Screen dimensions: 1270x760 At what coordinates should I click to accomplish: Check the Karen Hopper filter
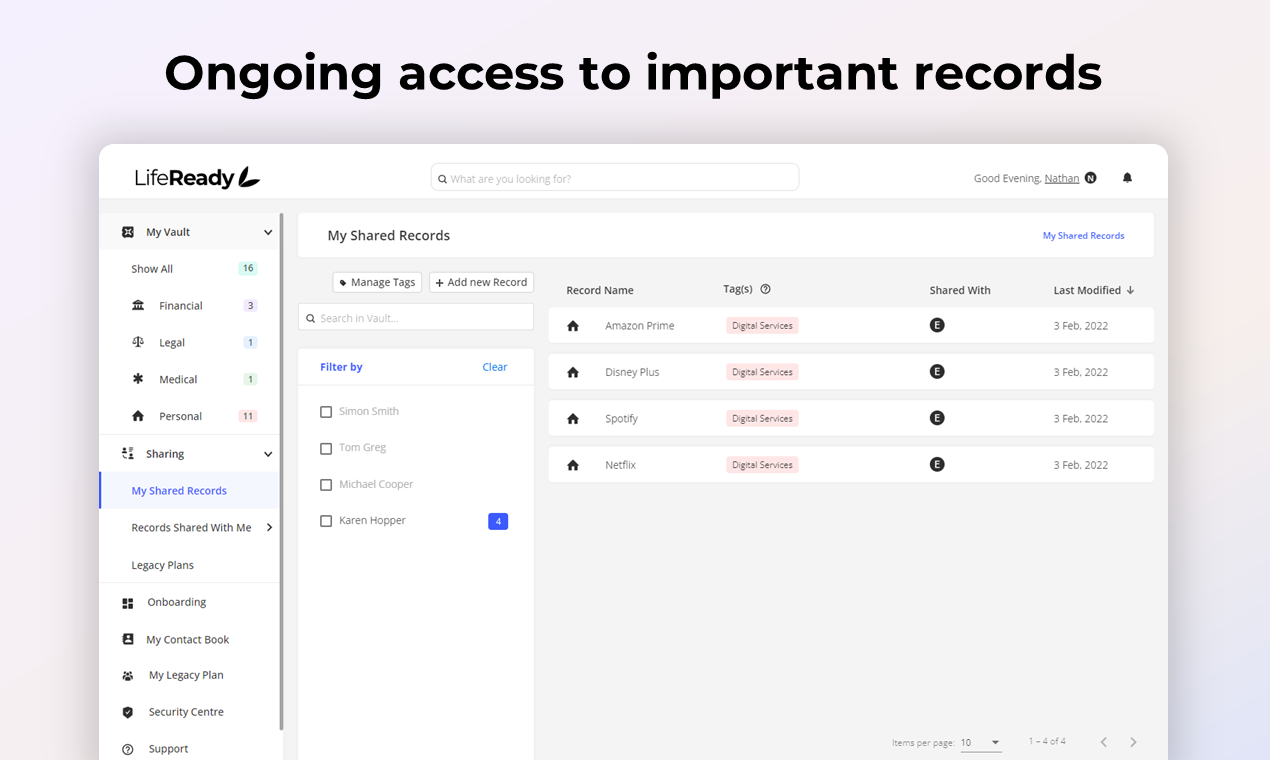point(326,521)
